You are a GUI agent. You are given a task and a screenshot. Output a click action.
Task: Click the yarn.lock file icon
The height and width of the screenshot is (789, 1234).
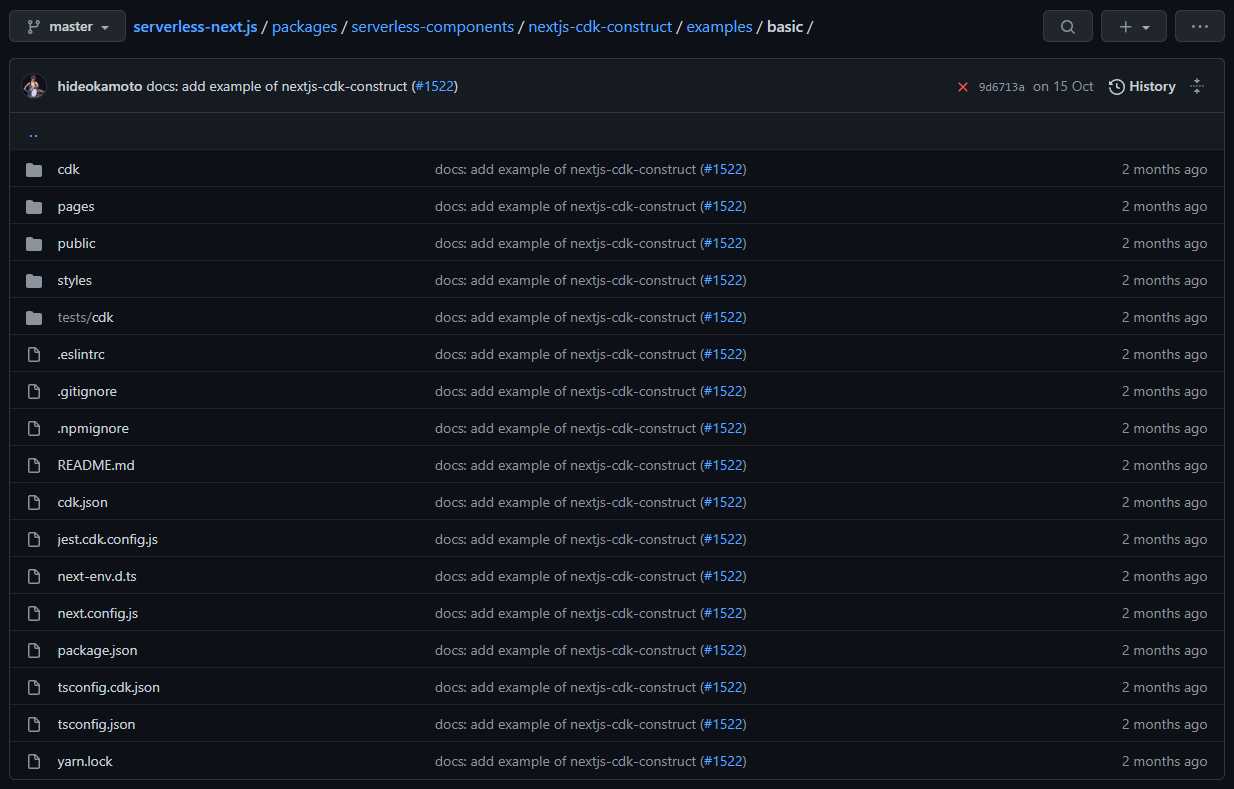pos(34,761)
